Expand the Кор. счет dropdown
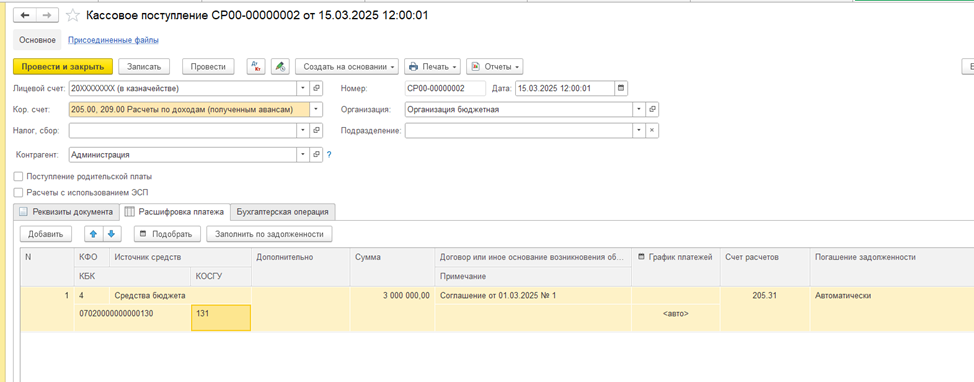This screenshot has width=974, height=382. [x=316, y=109]
